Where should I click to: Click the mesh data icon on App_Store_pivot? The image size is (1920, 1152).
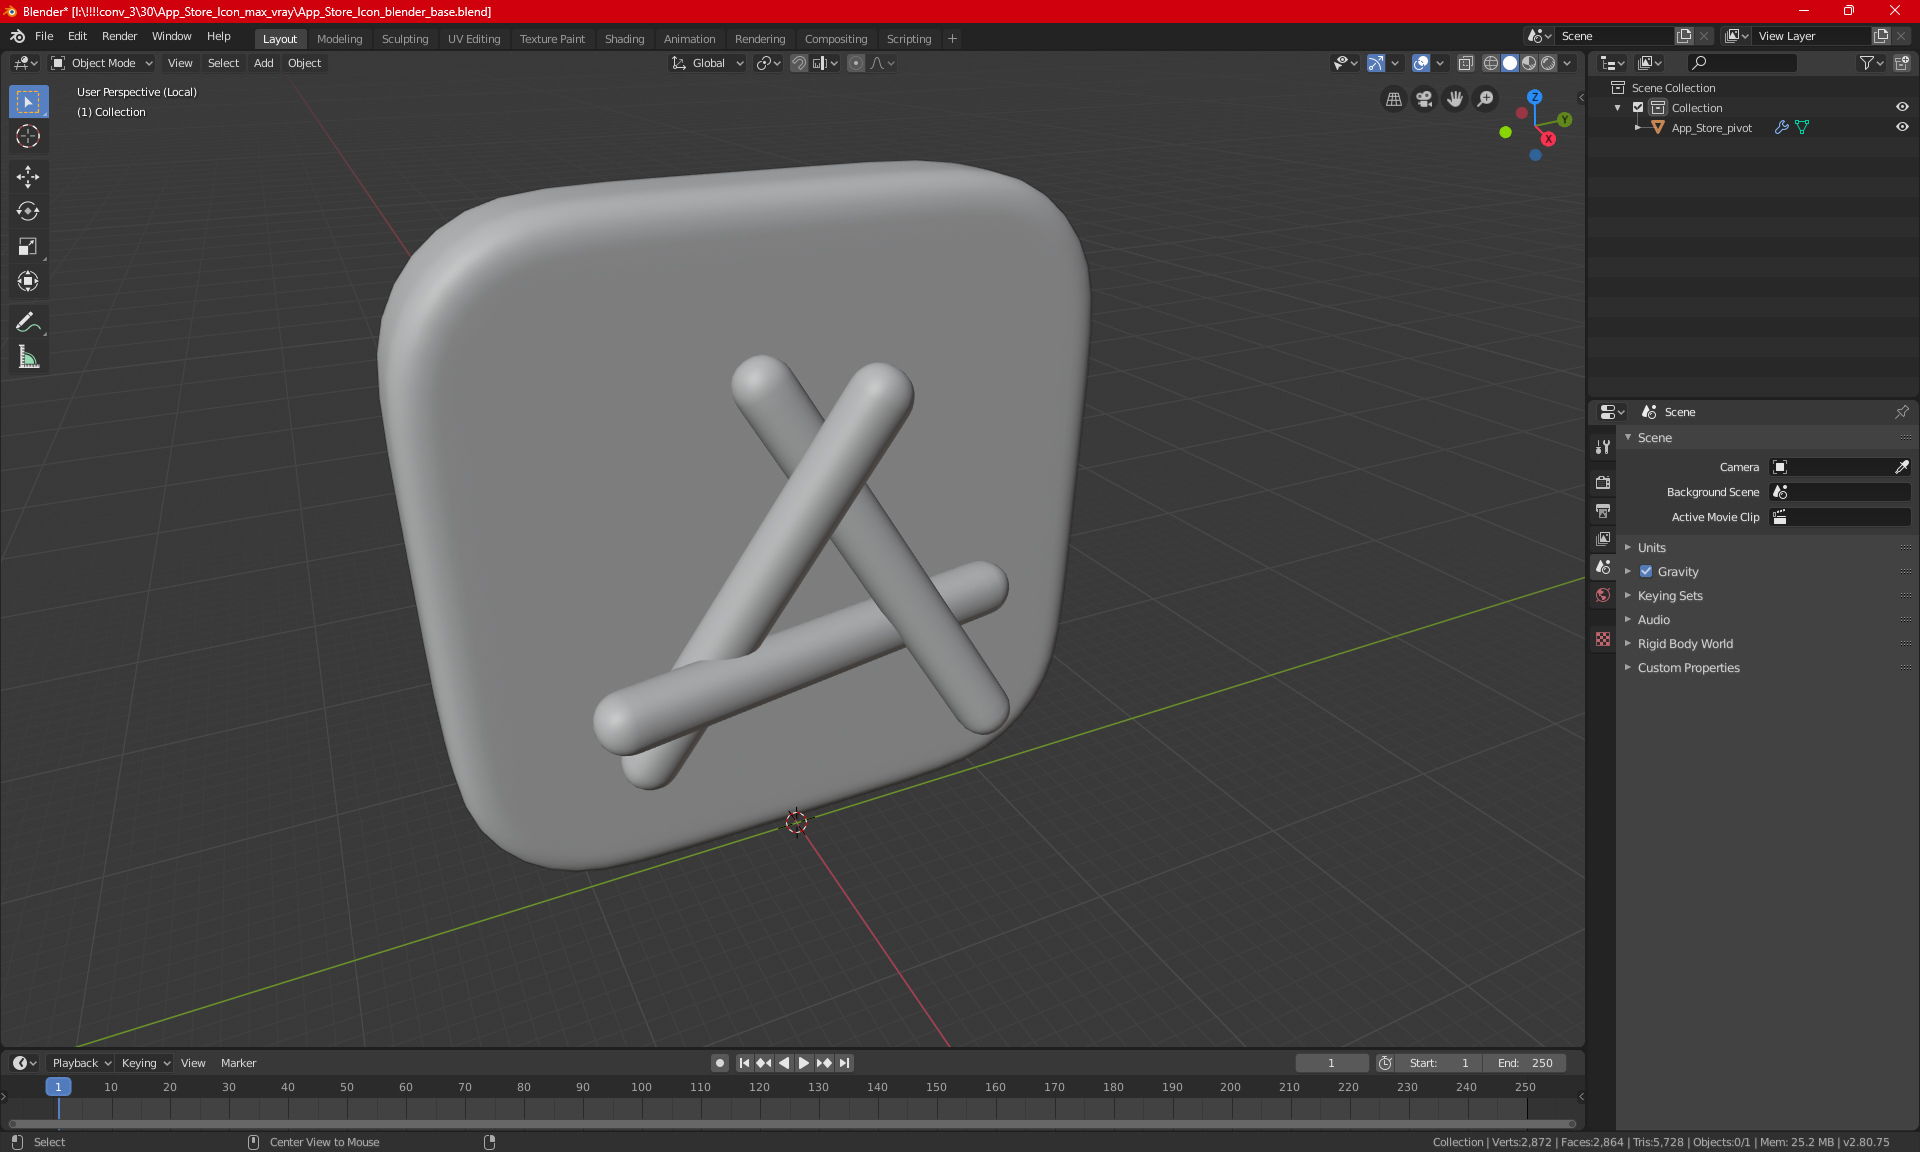click(1802, 127)
